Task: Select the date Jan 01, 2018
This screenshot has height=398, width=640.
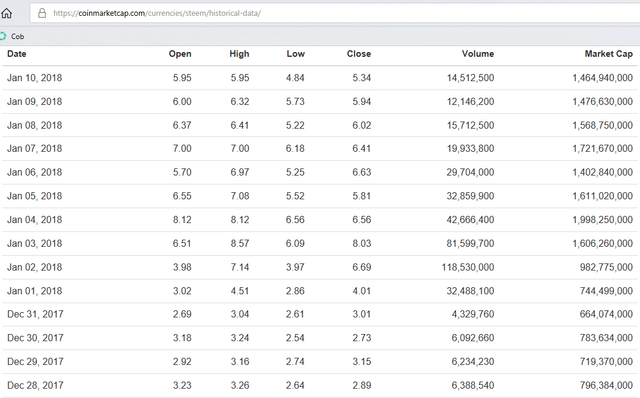Action: [x=35, y=291]
